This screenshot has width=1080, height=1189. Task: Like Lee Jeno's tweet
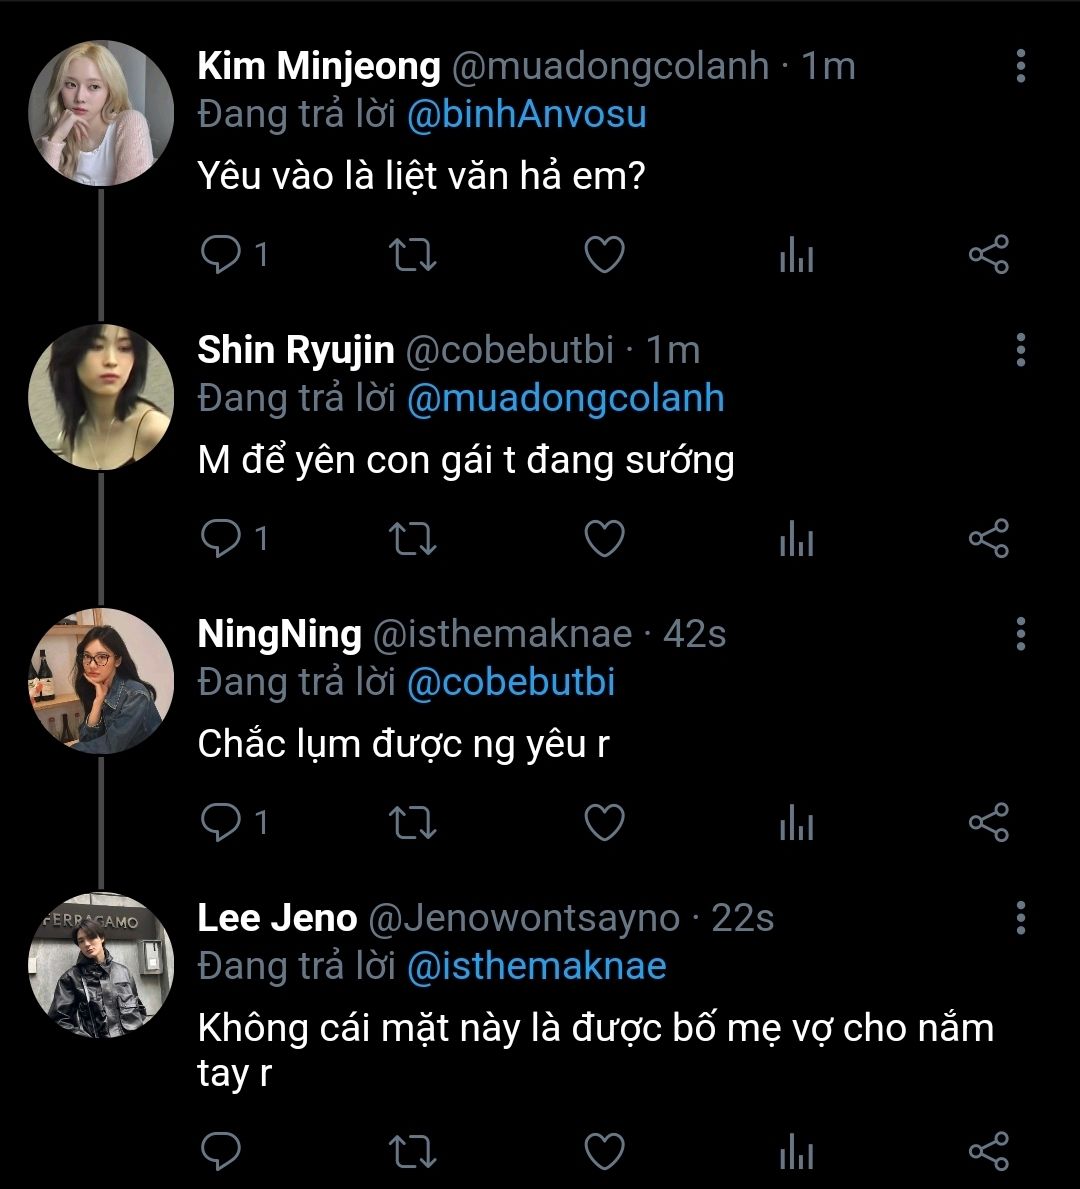click(x=604, y=1151)
